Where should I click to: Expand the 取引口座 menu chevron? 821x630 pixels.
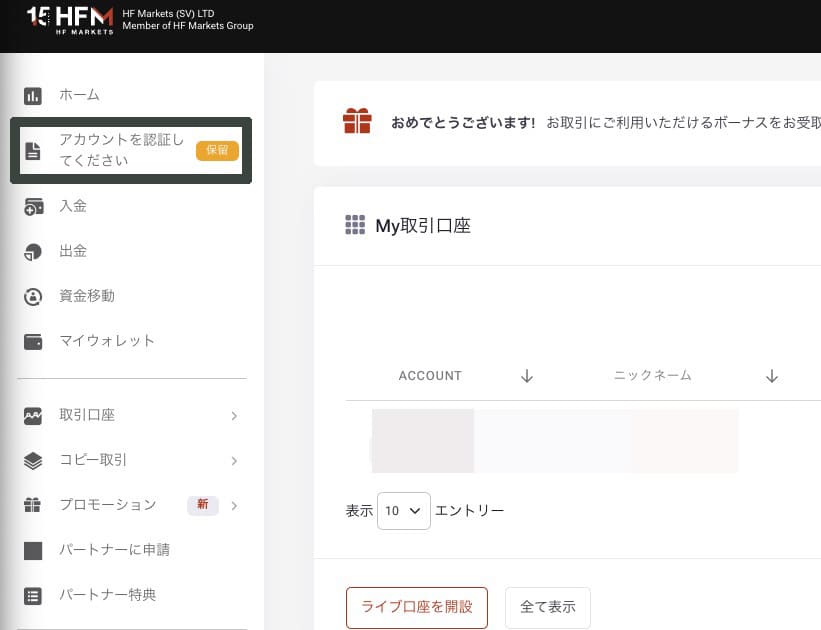pyautogui.click(x=234, y=416)
